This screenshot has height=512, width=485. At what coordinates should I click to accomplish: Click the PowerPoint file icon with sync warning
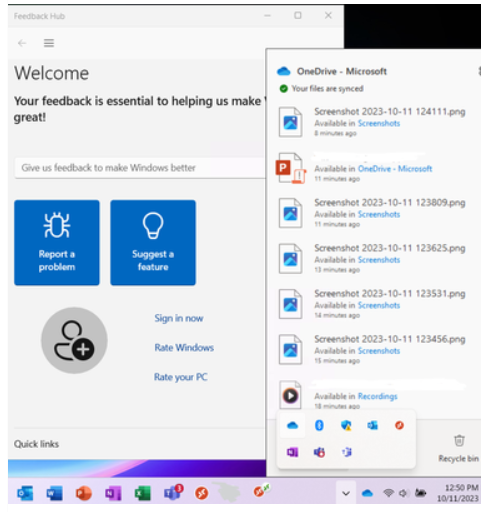pyautogui.click(x=290, y=168)
